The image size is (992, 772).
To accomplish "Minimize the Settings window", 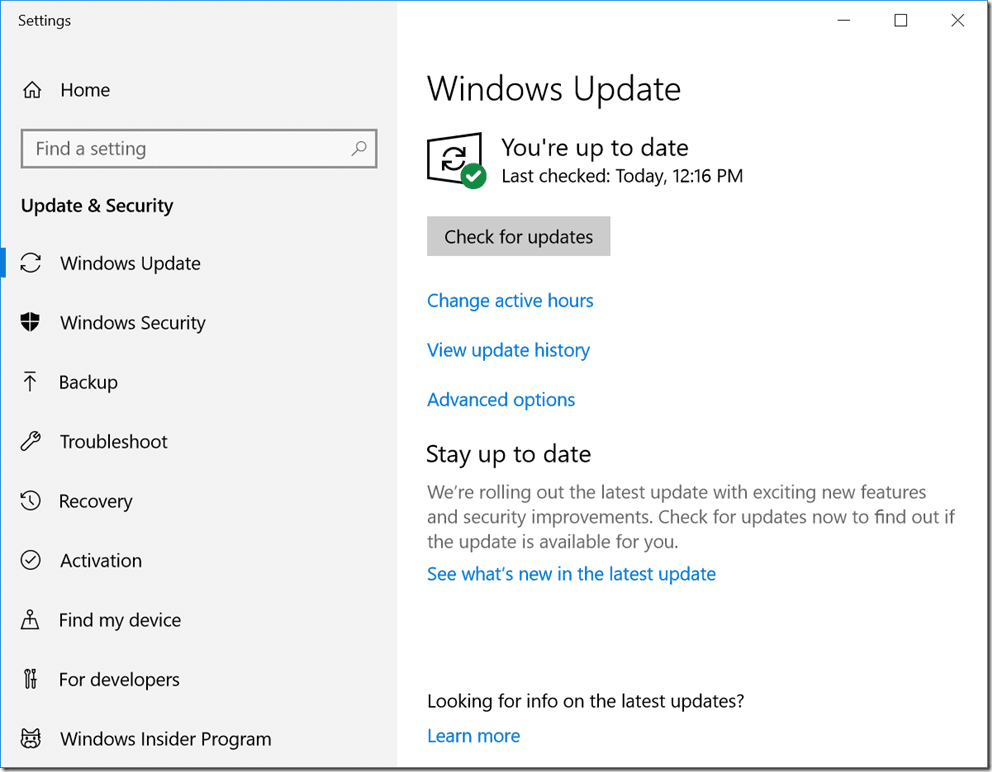I will tap(844, 20).
